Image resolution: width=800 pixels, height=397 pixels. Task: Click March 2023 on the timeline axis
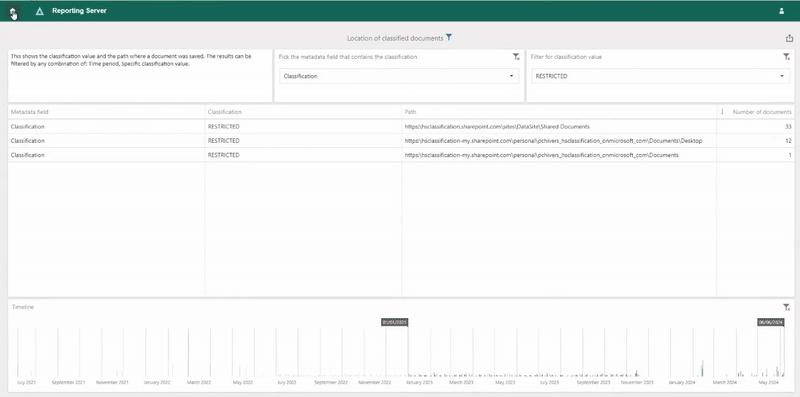point(461,382)
